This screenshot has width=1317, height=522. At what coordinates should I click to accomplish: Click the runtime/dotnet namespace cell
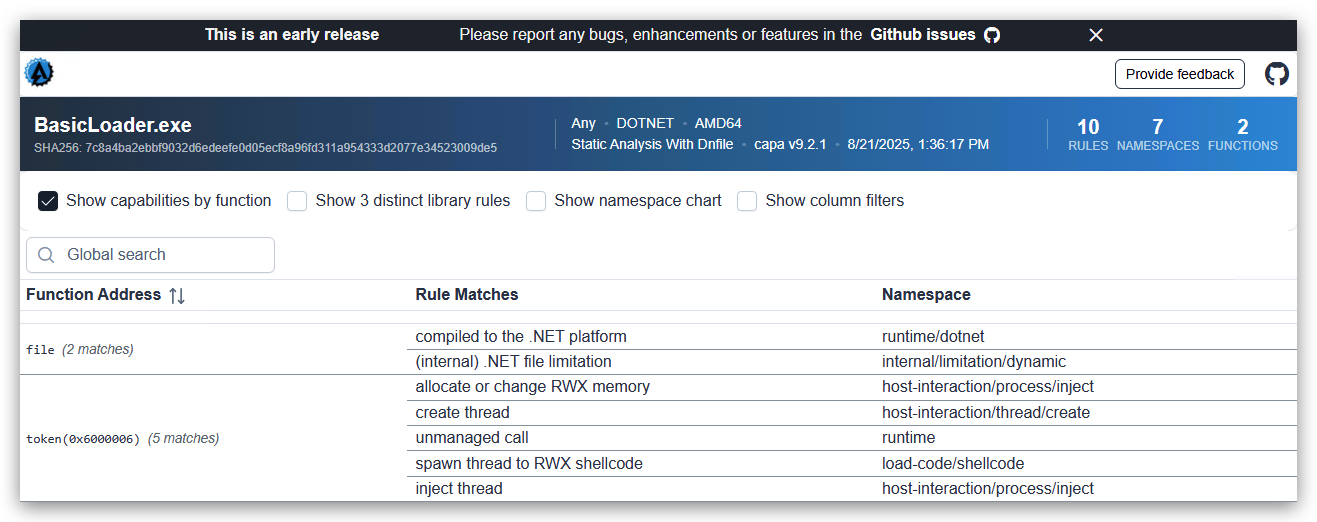click(933, 337)
